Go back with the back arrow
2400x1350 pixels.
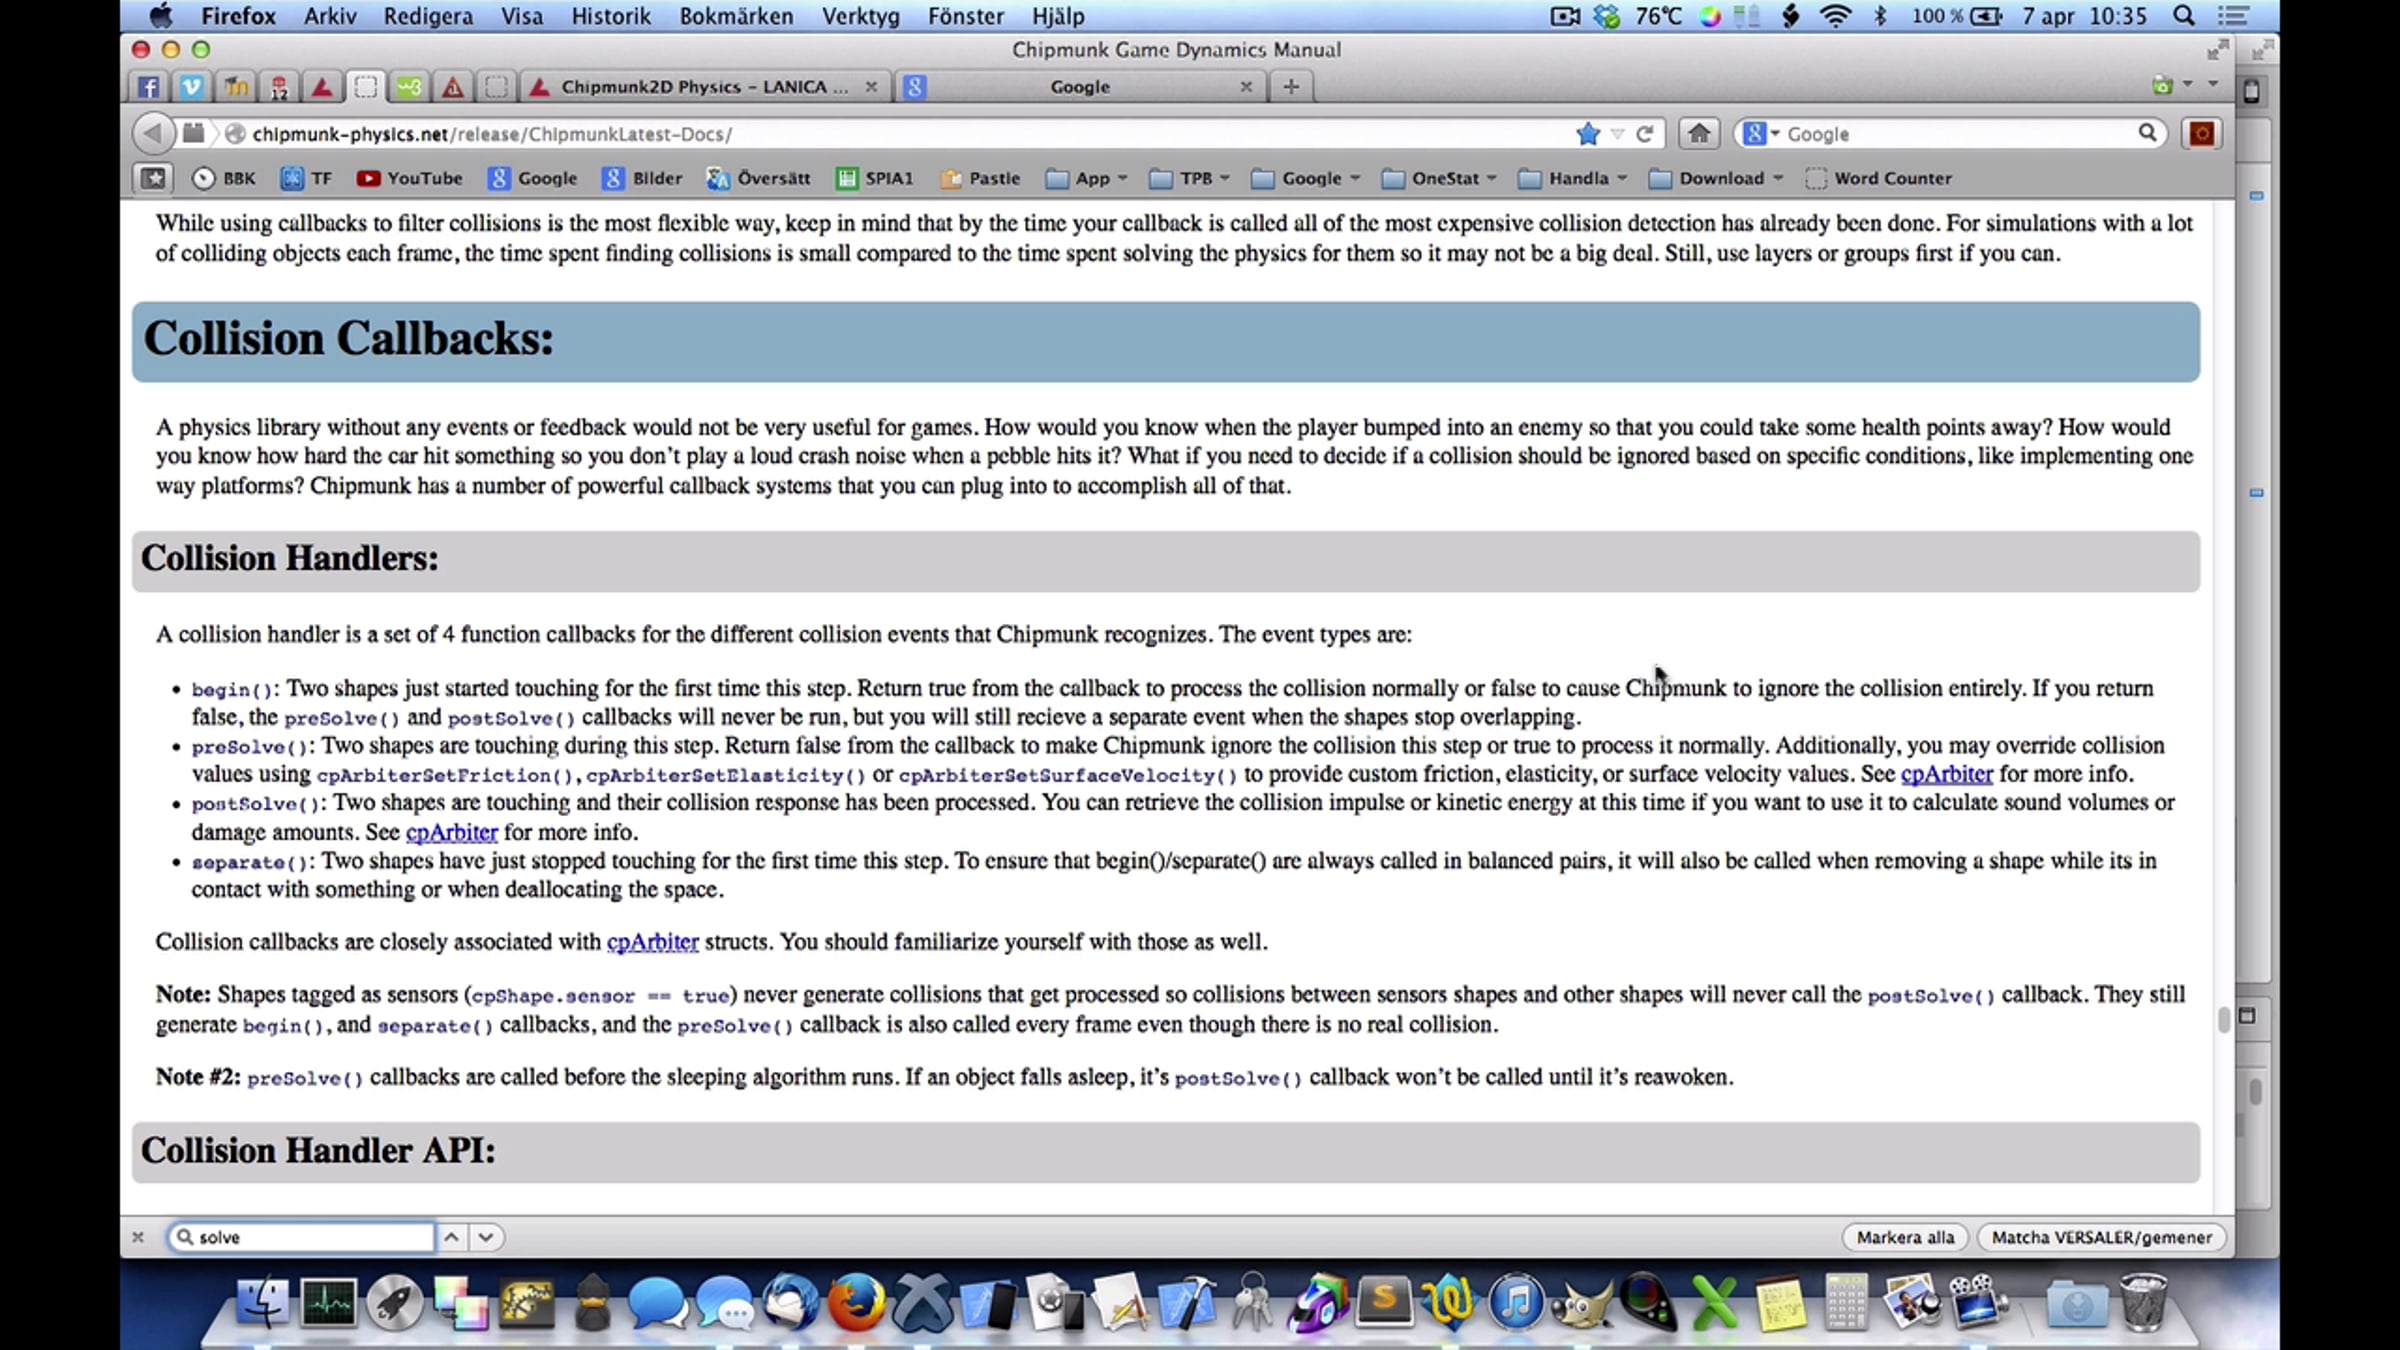pos(152,133)
